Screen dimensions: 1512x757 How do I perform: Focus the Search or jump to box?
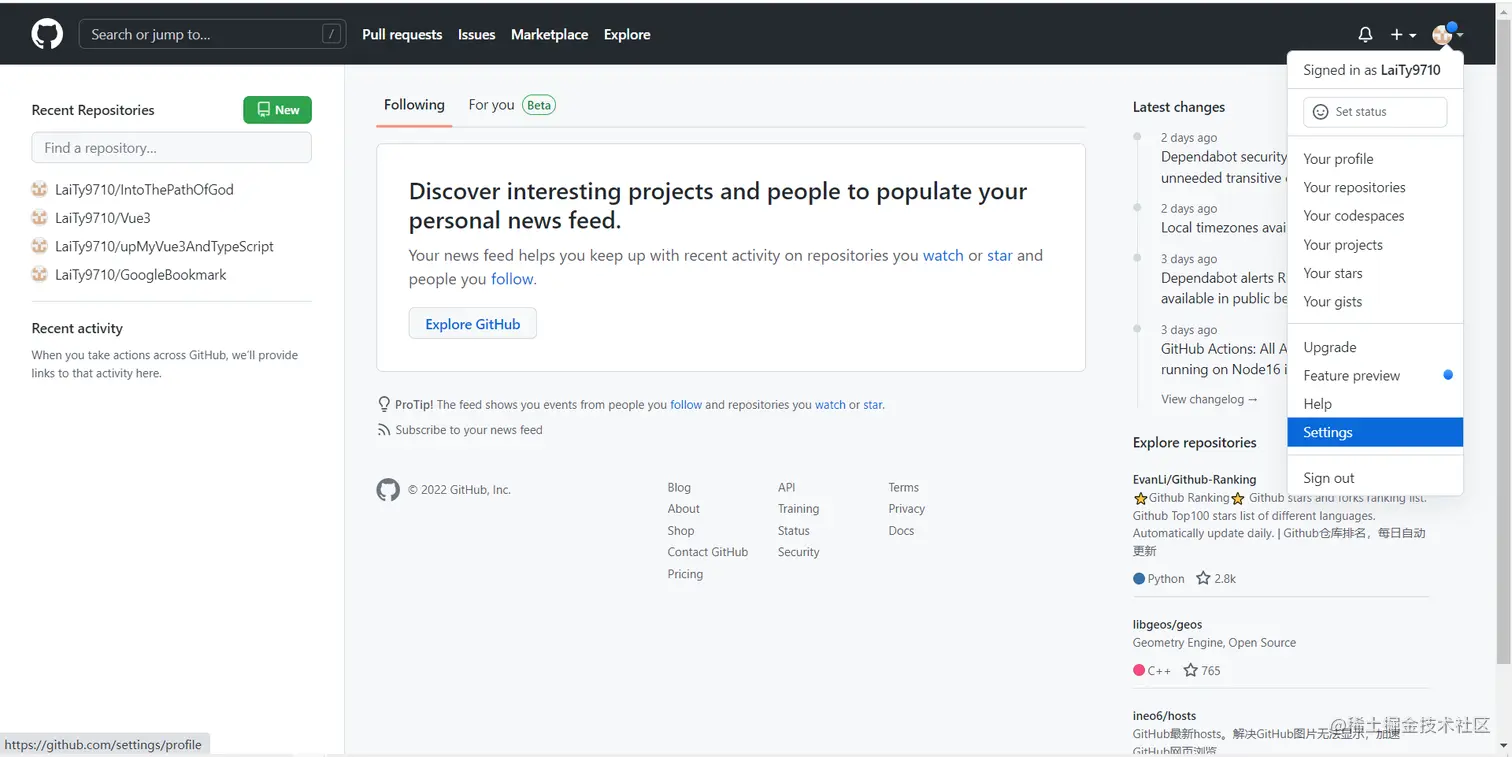point(212,34)
